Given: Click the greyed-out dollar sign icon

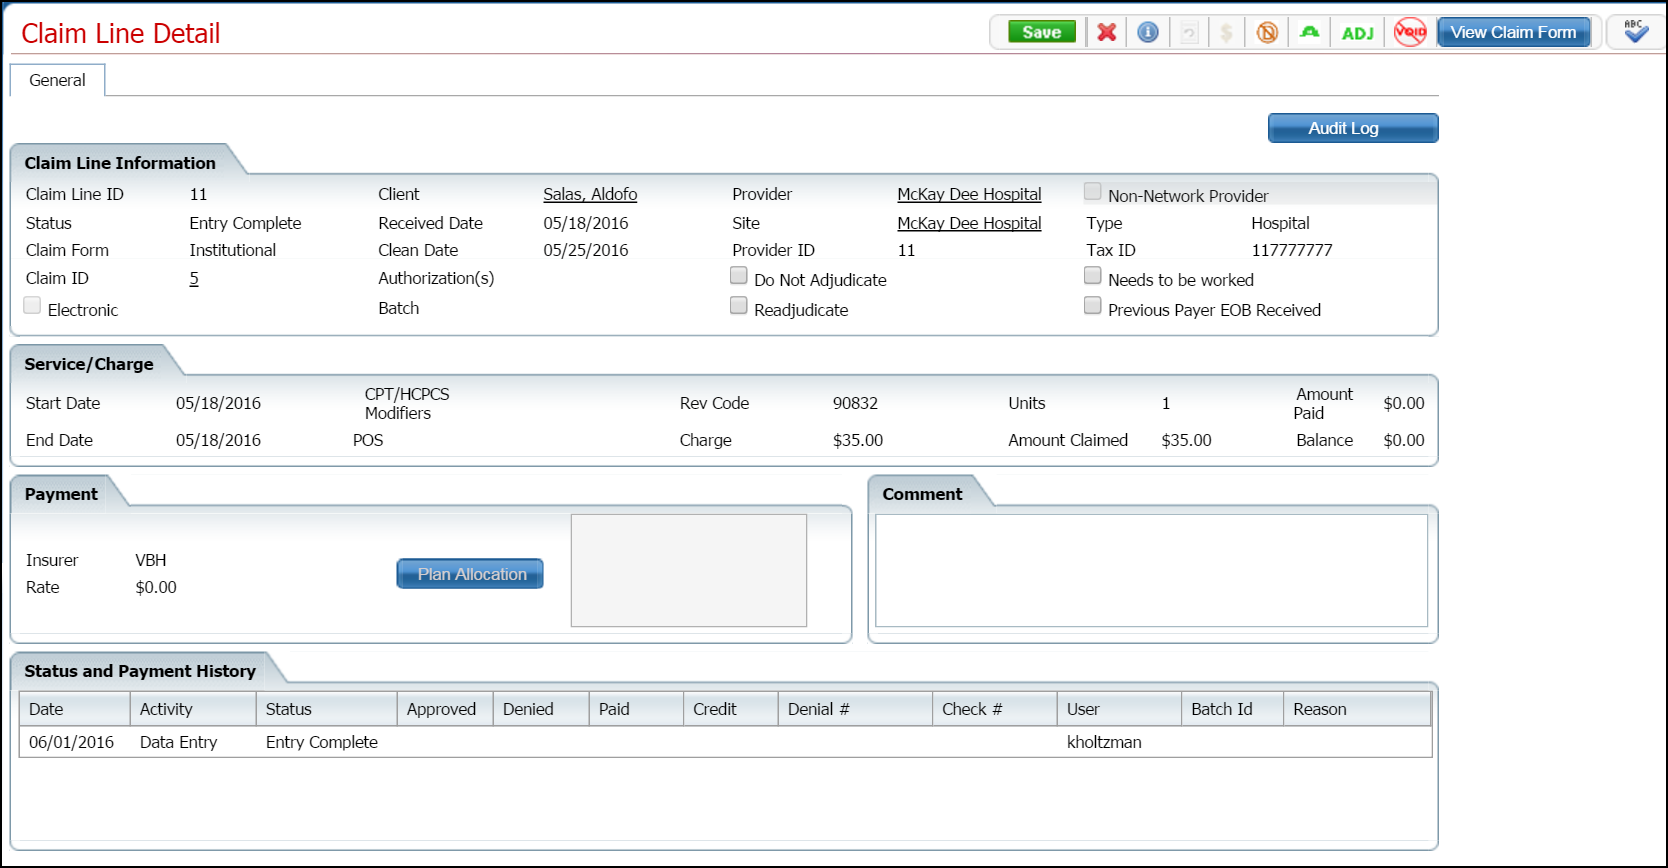Looking at the screenshot, I should (1226, 32).
